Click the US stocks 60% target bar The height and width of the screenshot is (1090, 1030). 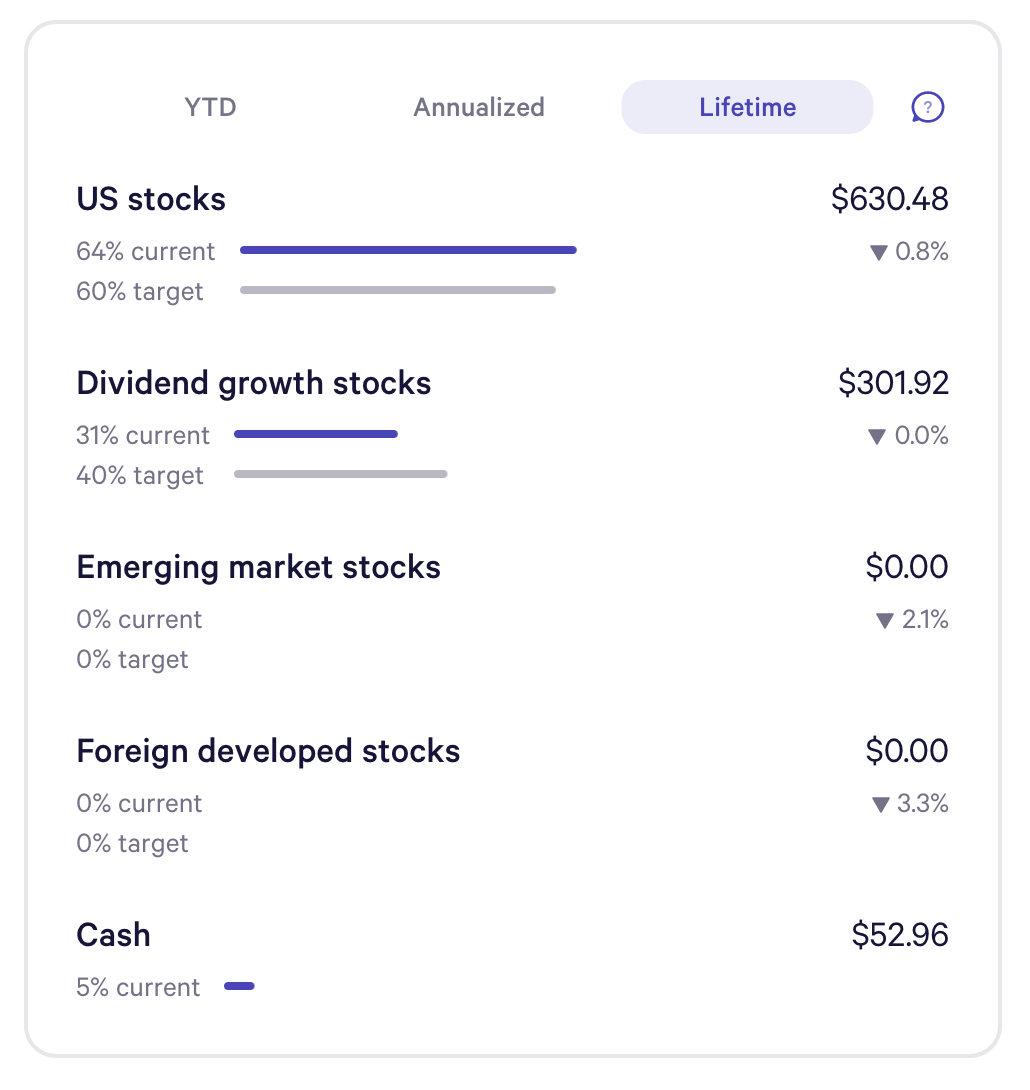[398, 290]
